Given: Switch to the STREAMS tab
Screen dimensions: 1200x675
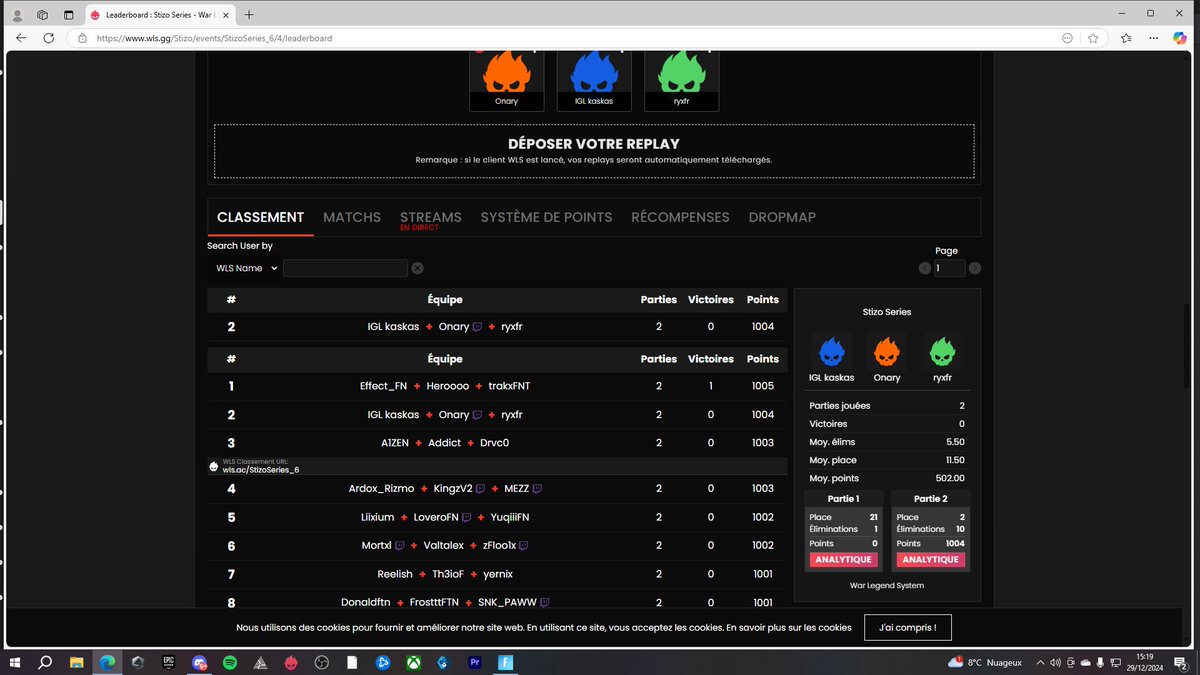Looking at the screenshot, I should click(431, 217).
